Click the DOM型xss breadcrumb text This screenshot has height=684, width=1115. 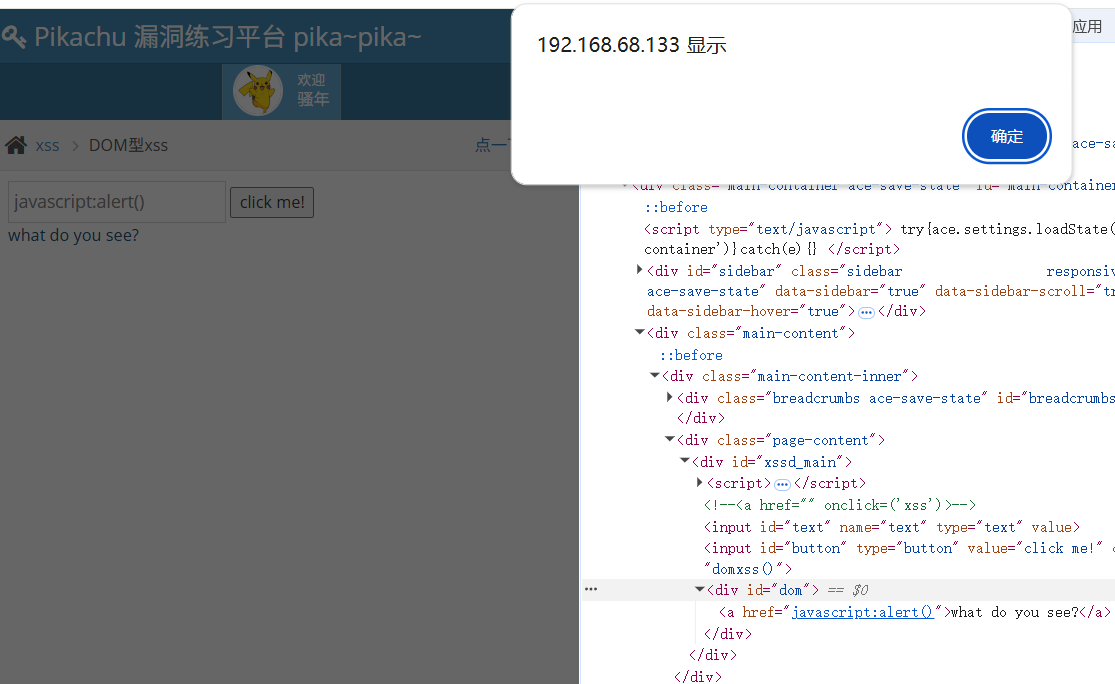[128, 145]
